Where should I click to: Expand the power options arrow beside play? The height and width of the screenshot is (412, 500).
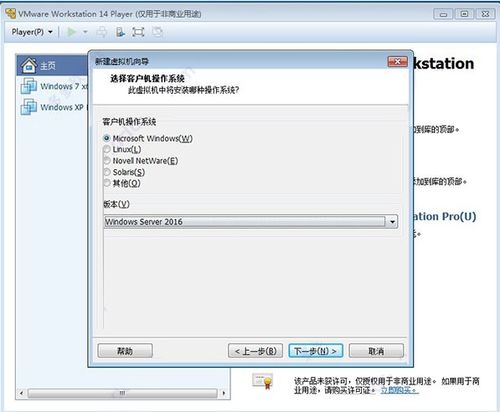pos(85,32)
